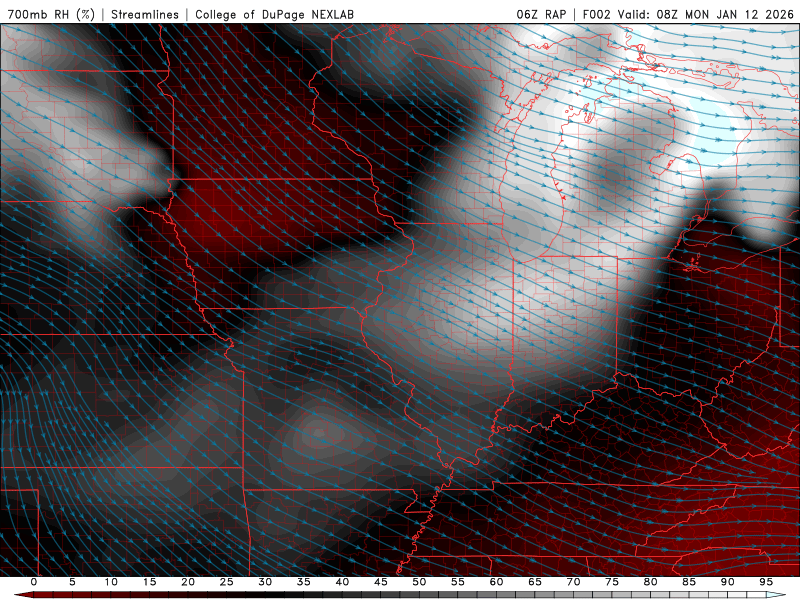Viewport: 800px width, 600px height.
Task: Click the pale blue high-end colorbar arrow
Action: point(776,595)
